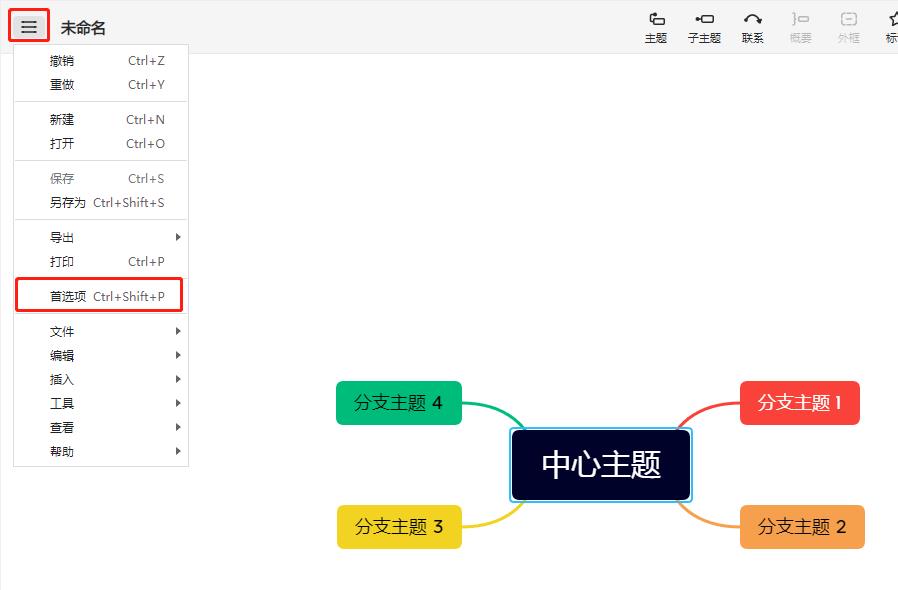Select the orange 分支主题 2 node
Screen dimensions: 898x590
click(802, 527)
